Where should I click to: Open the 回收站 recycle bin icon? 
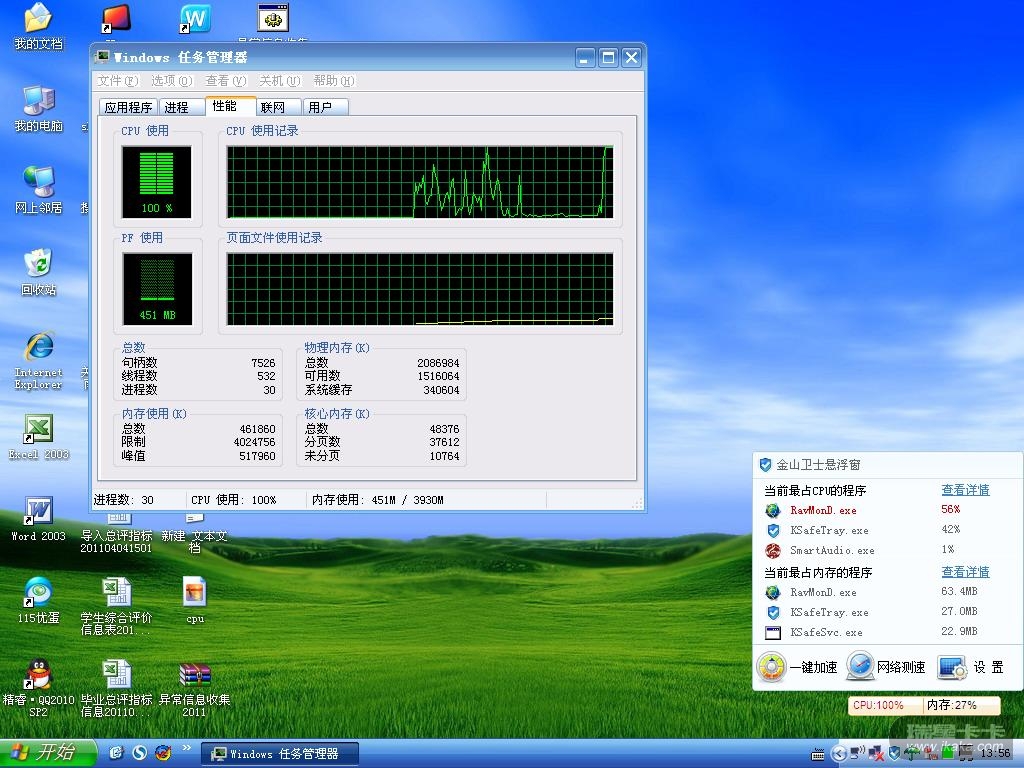38,265
